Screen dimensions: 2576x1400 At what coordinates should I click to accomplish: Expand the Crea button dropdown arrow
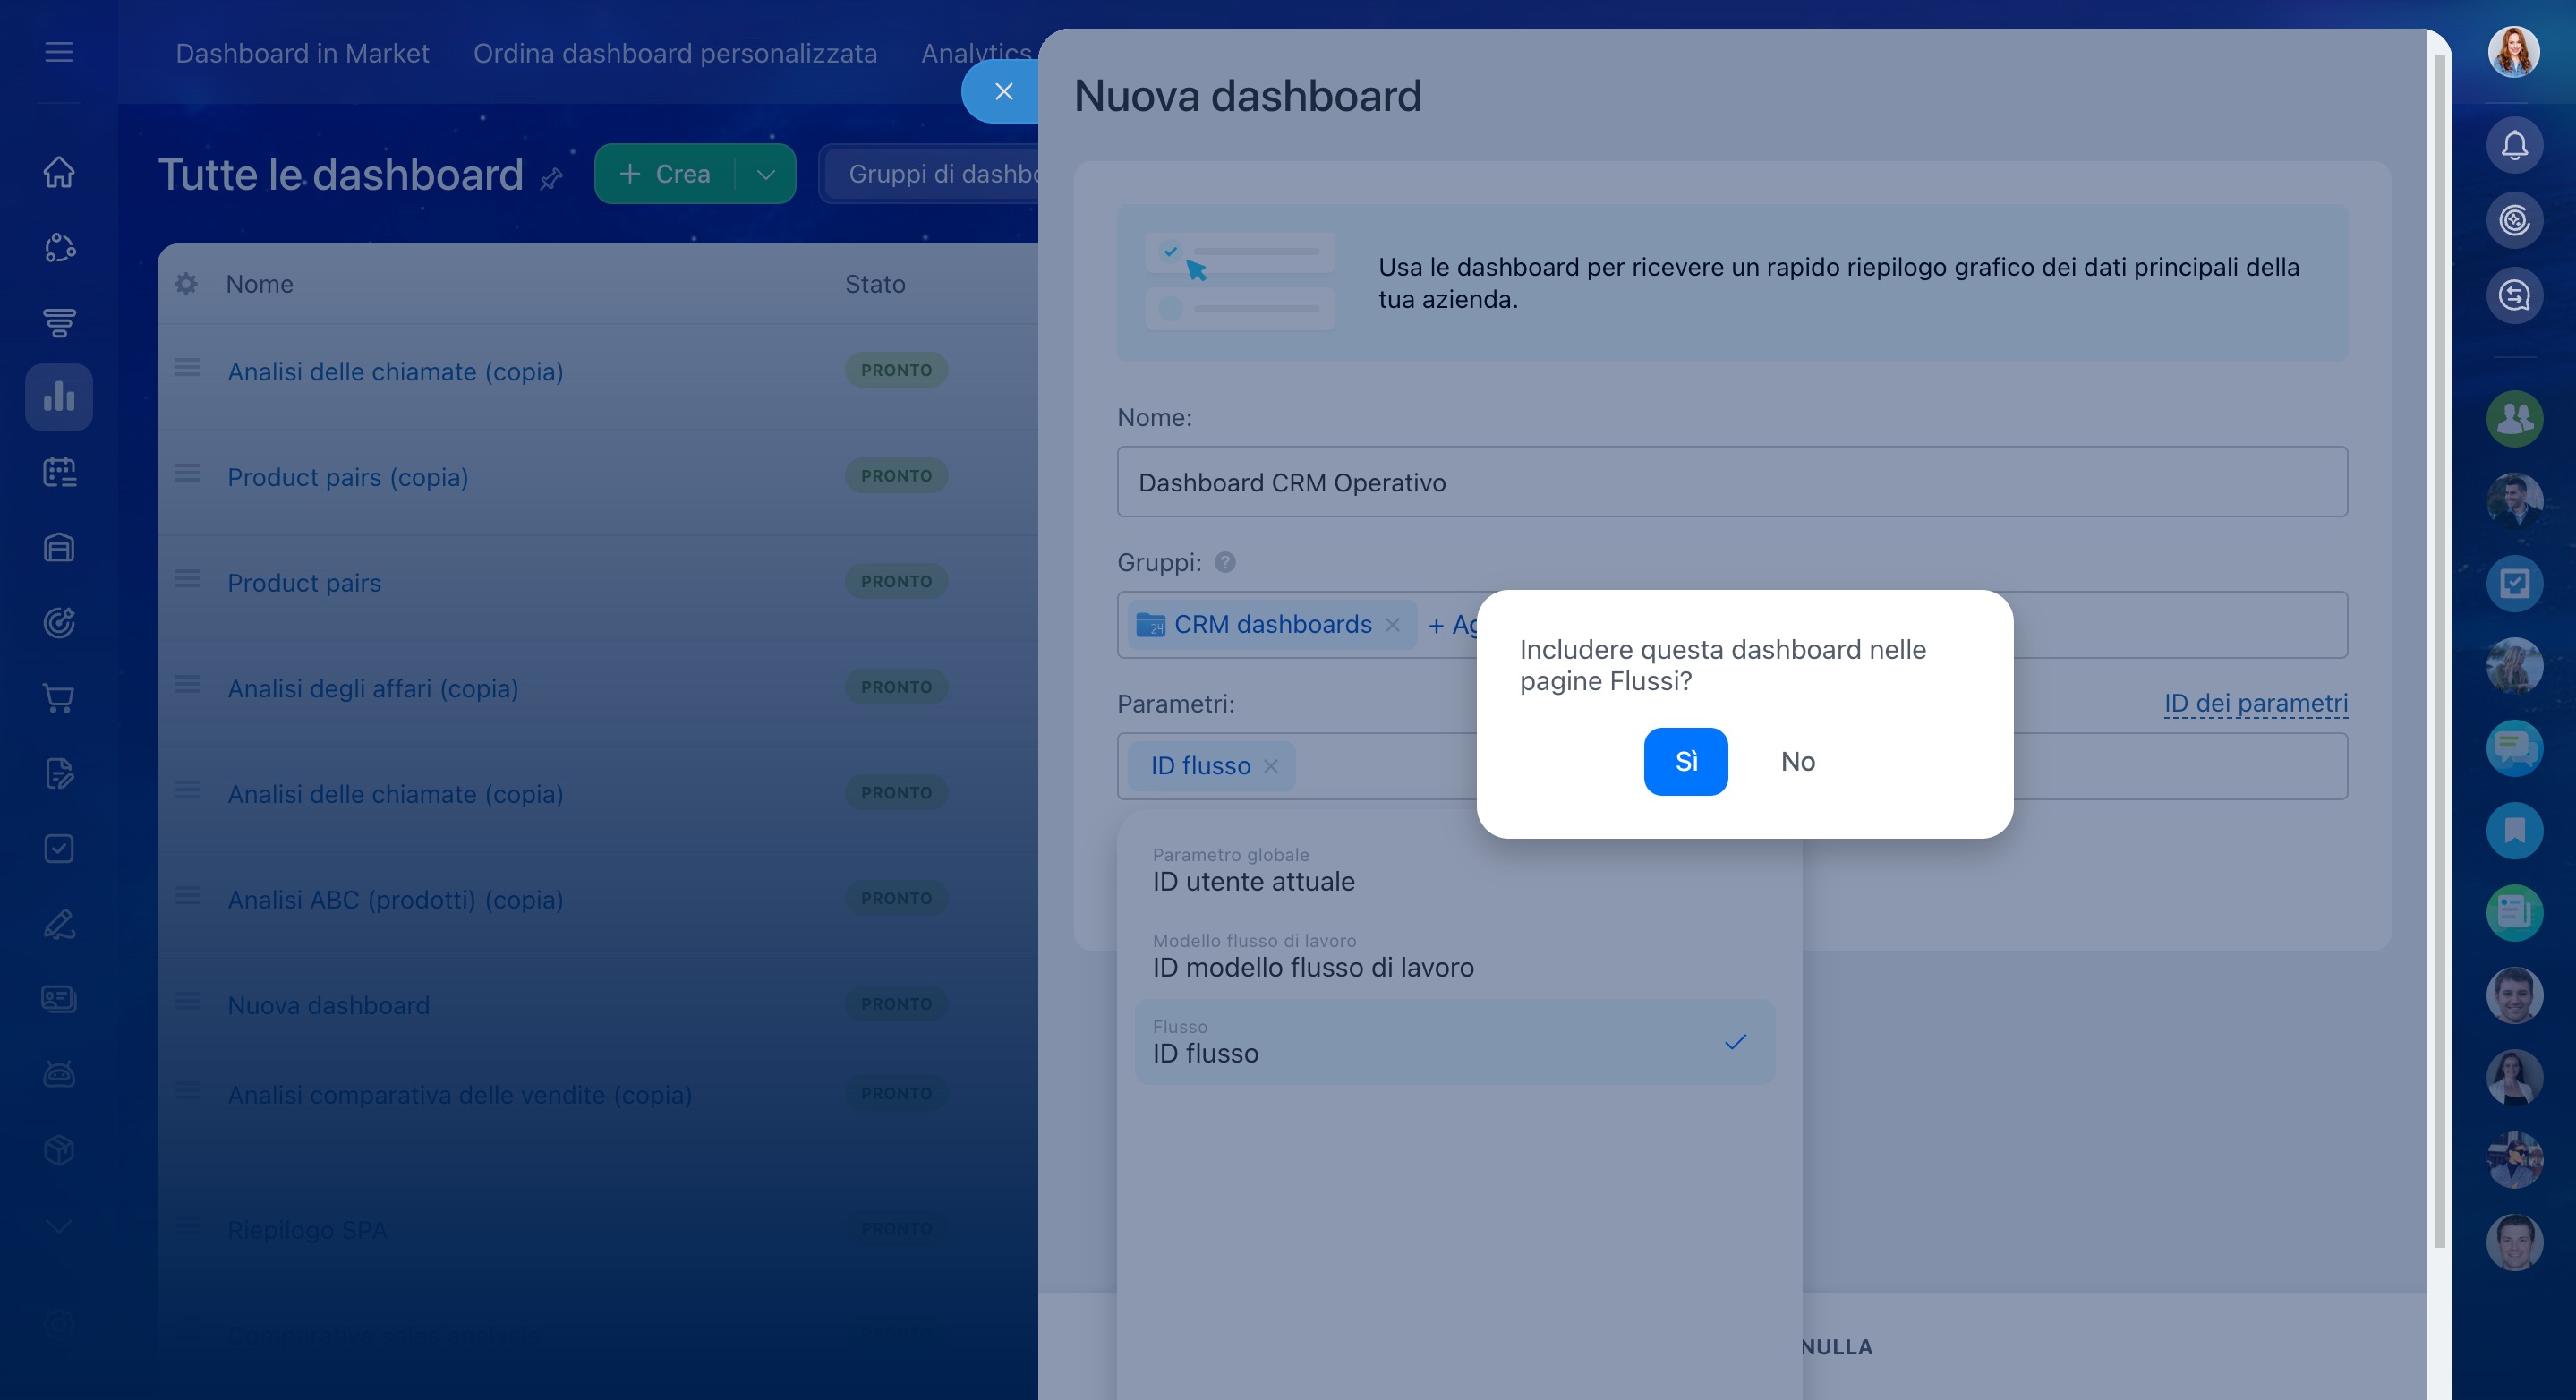(766, 174)
